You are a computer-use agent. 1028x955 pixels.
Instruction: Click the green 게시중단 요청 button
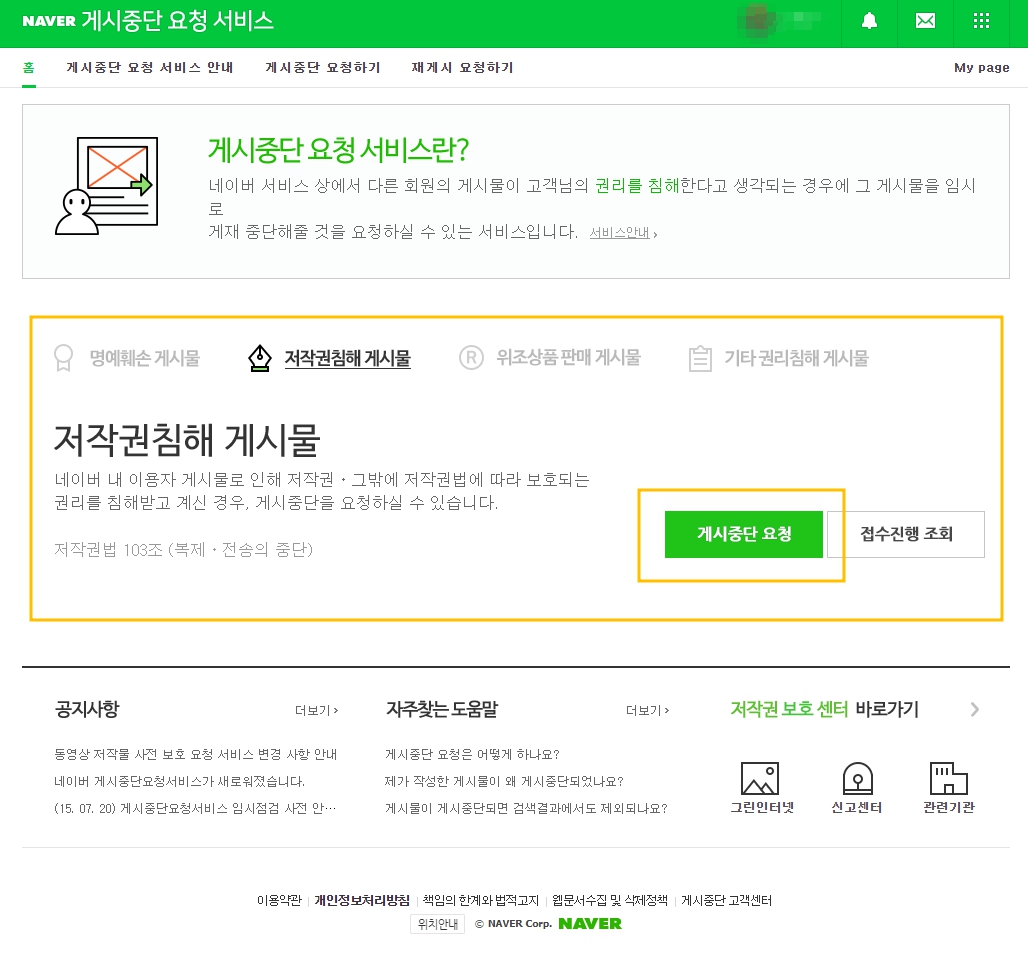[744, 534]
